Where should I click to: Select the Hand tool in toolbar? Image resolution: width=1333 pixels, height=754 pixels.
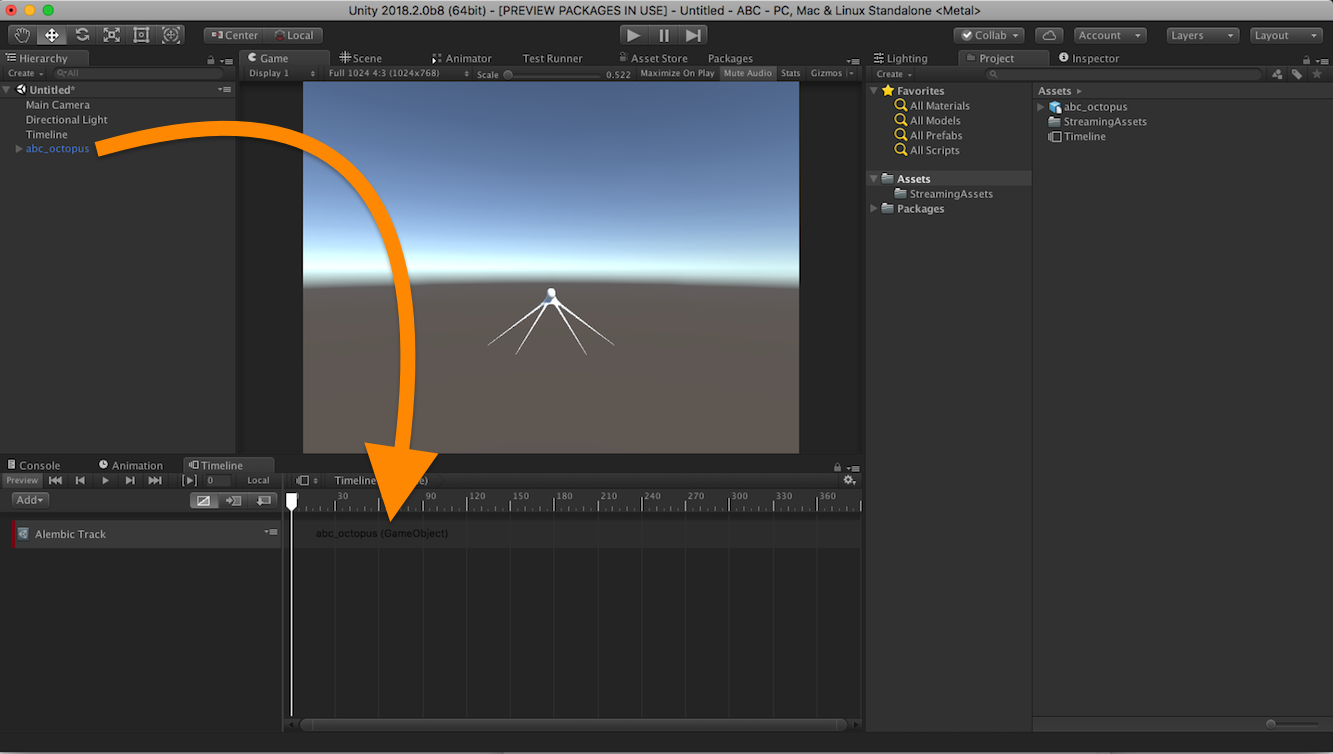pos(22,35)
